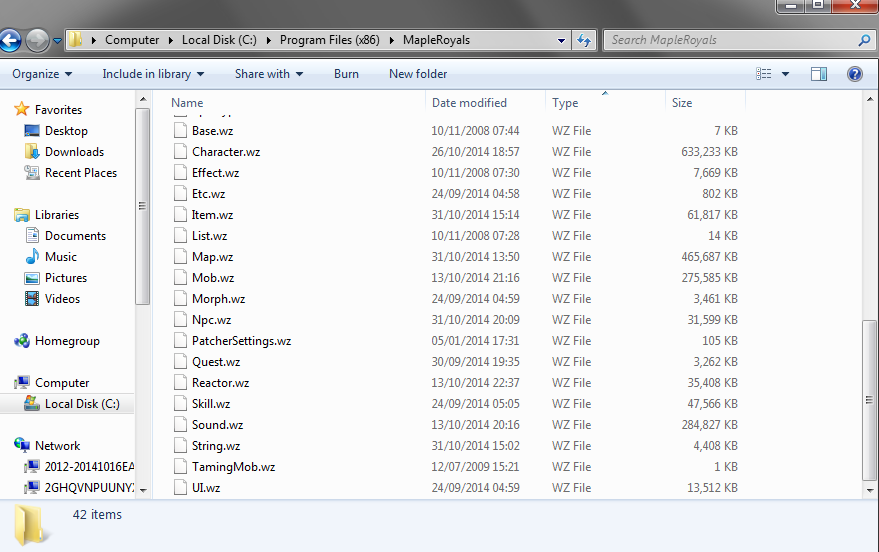Select the Map.wz file icon

point(180,257)
